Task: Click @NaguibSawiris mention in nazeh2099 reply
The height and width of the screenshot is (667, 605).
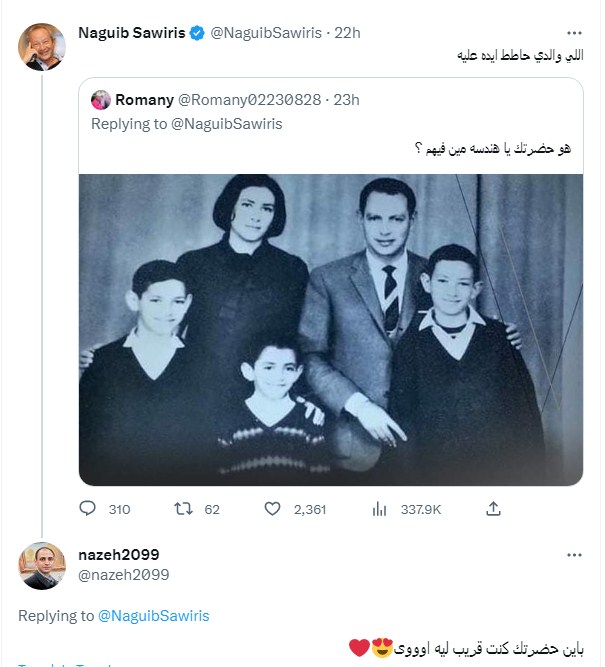Action: (153, 616)
